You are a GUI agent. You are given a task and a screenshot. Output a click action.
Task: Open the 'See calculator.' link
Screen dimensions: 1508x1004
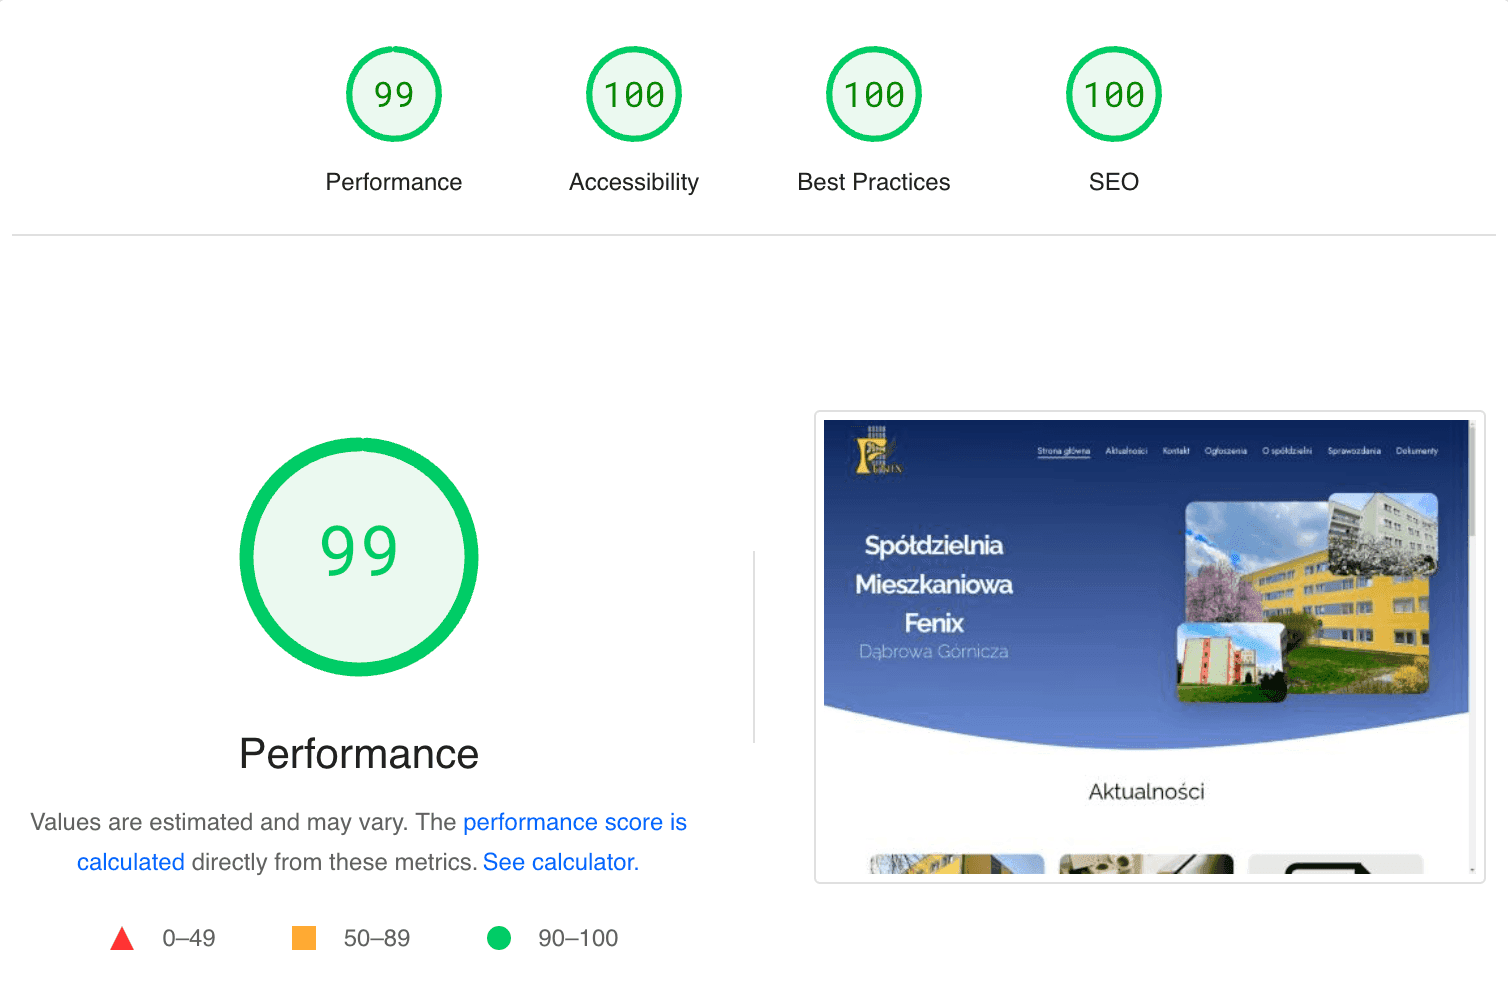[x=560, y=862]
